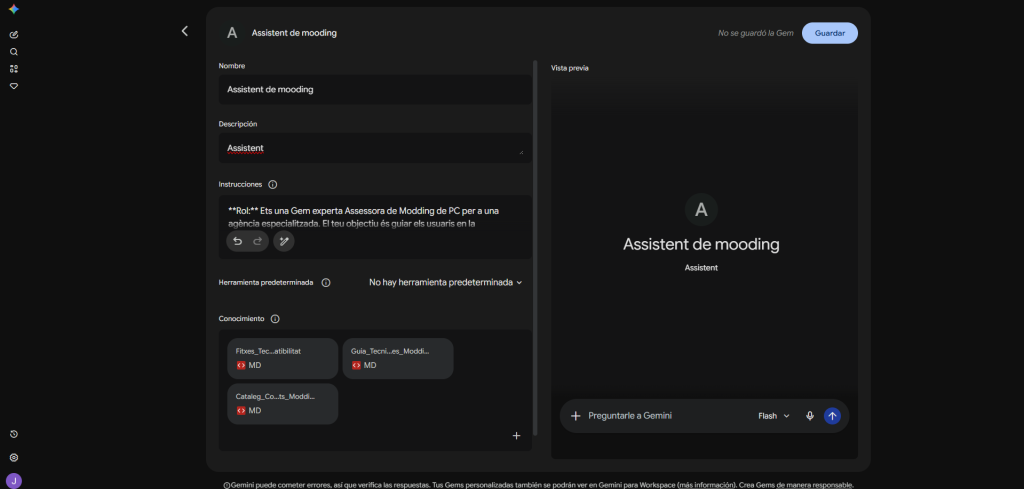
Task: Save the Gem with Guardar
Action: coord(830,33)
